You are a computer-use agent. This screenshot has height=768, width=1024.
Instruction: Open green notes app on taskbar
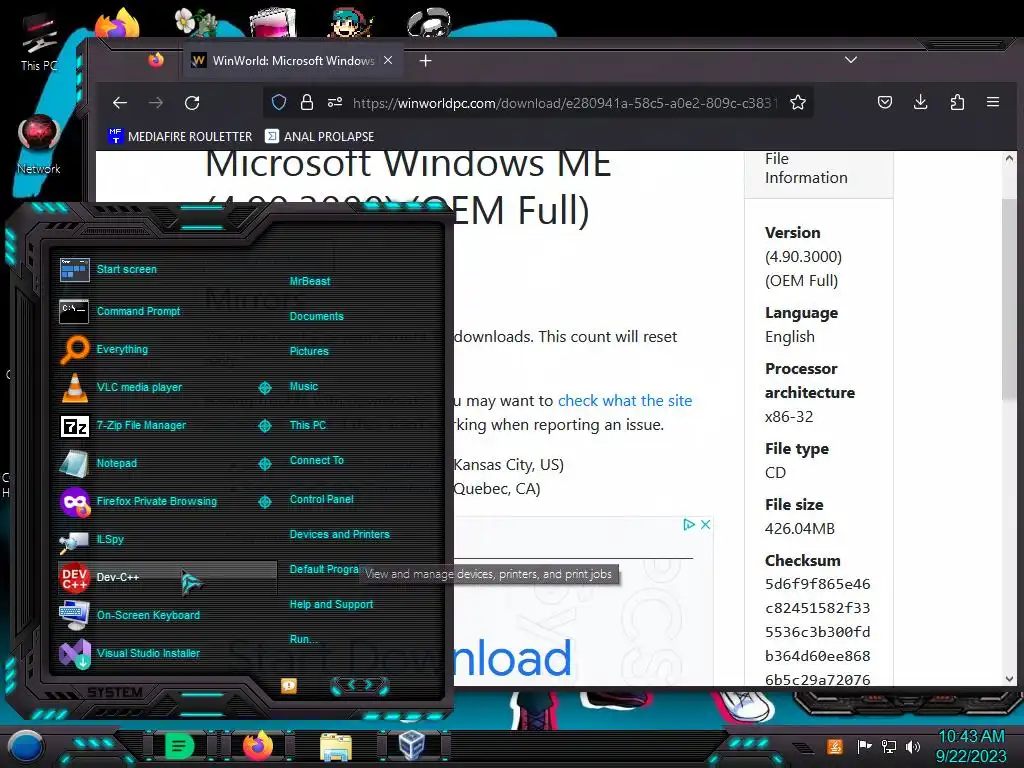coord(178,746)
